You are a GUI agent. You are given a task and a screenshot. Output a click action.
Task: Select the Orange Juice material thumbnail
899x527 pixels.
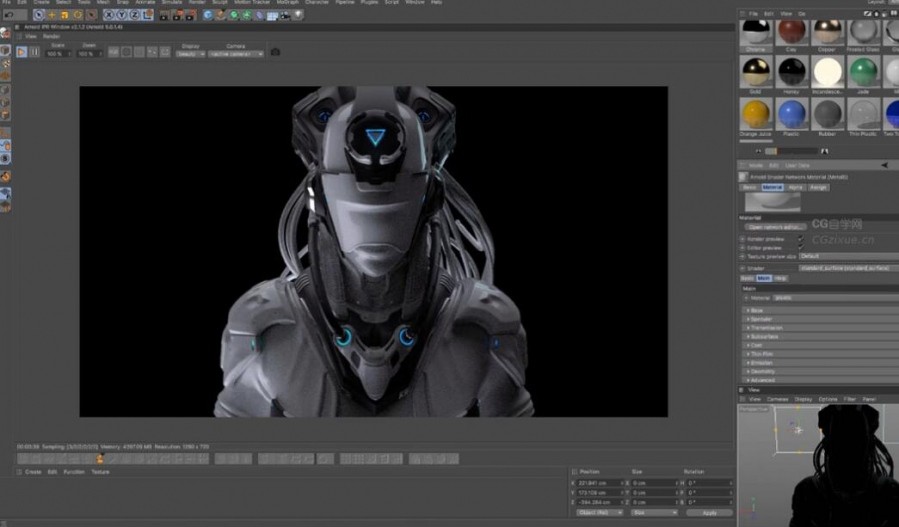coord(756,114)
